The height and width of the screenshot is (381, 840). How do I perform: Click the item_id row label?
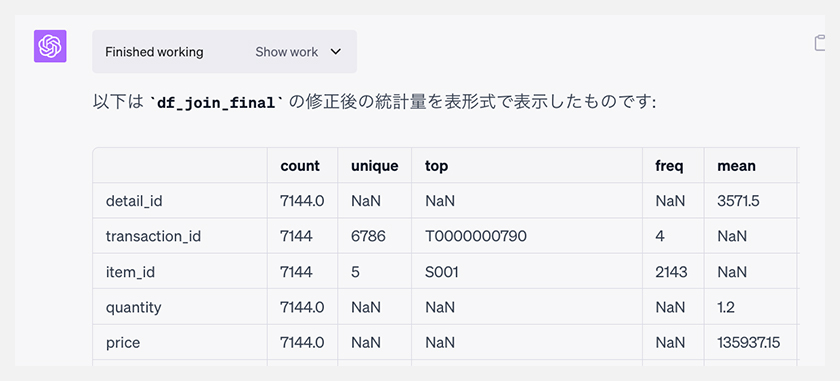(130, 272)
